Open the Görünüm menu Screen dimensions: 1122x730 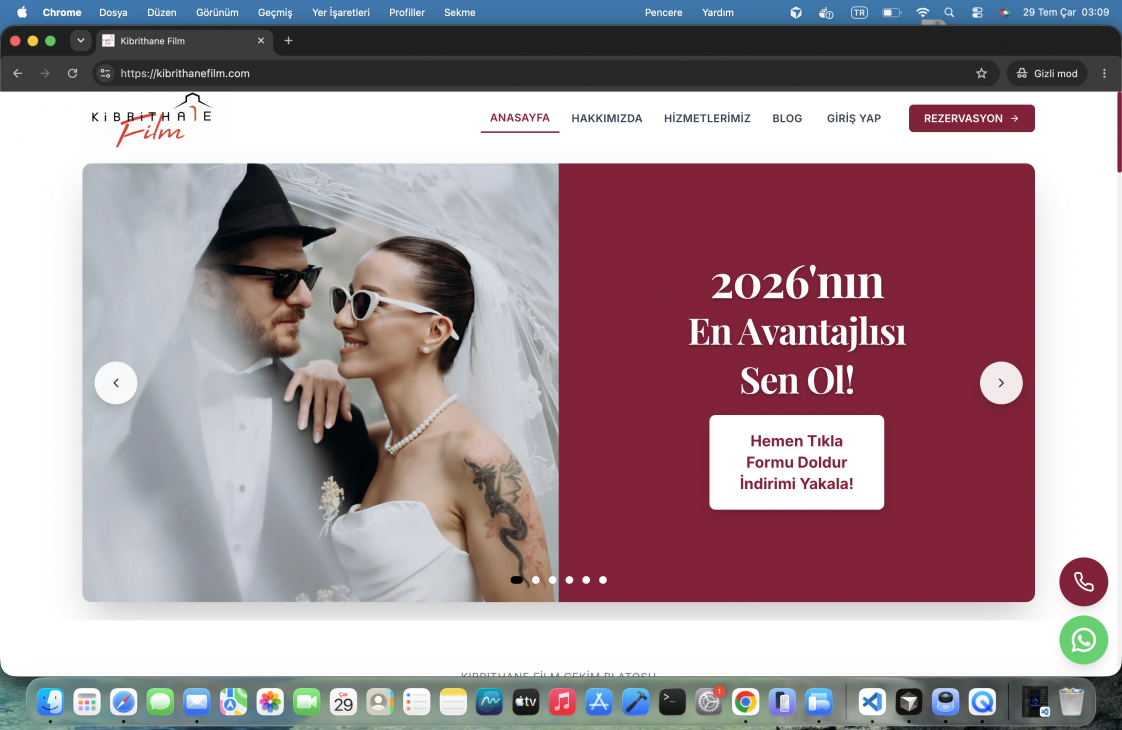click(x=218, y=12)
